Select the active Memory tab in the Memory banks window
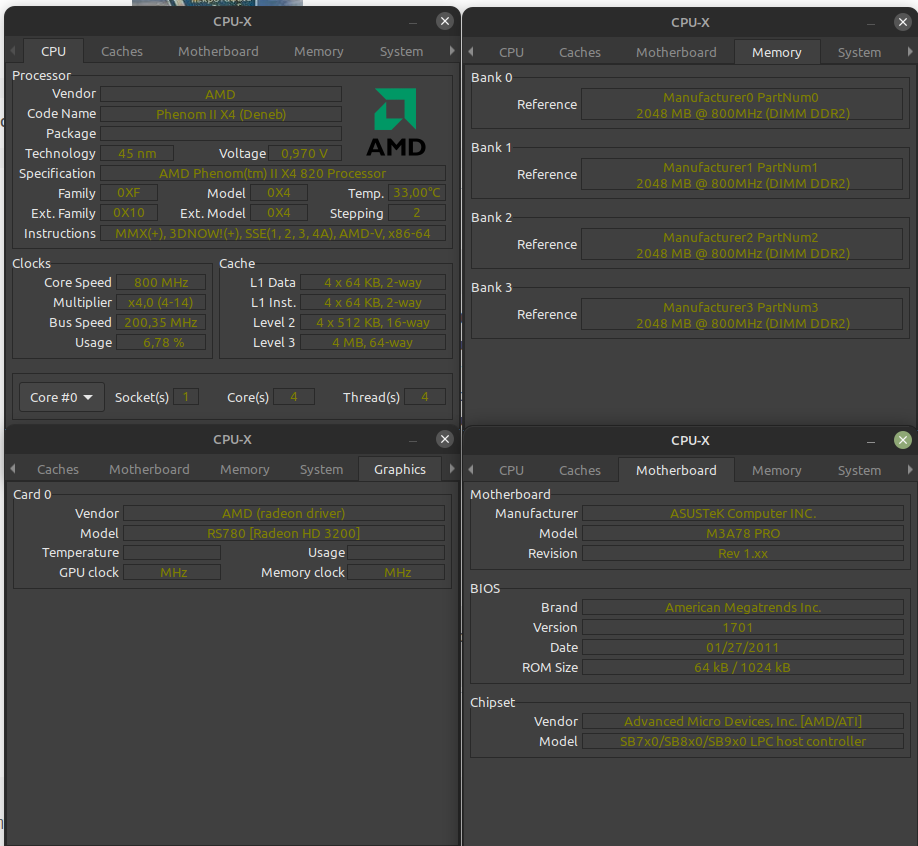 click(776, 53)
